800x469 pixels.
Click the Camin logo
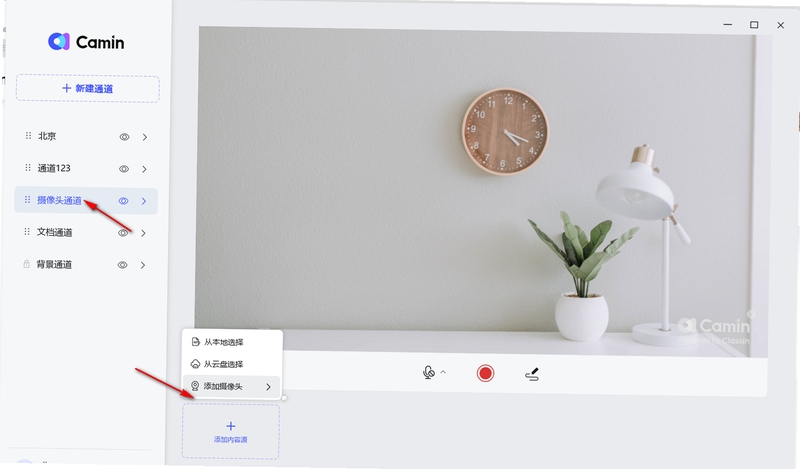click(86, 42)
